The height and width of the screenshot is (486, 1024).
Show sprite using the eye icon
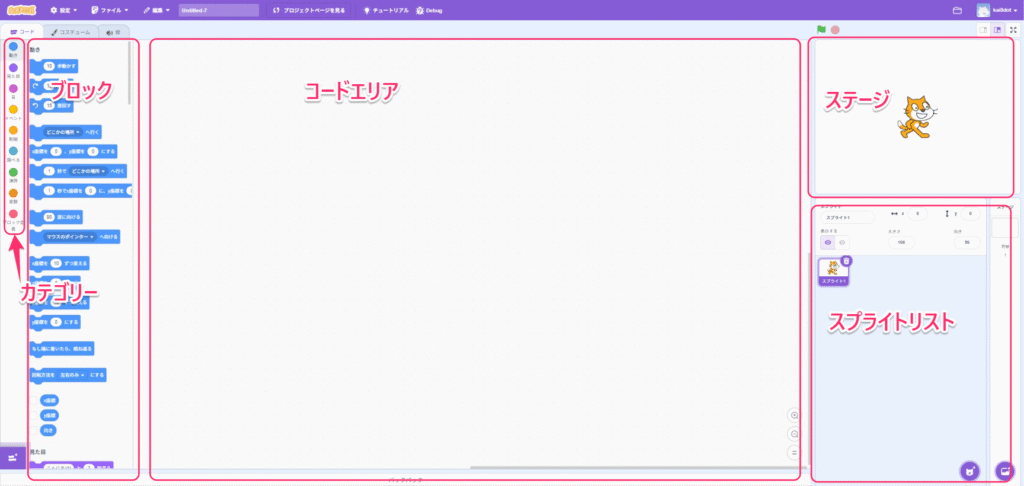click(x=828, y=242)
